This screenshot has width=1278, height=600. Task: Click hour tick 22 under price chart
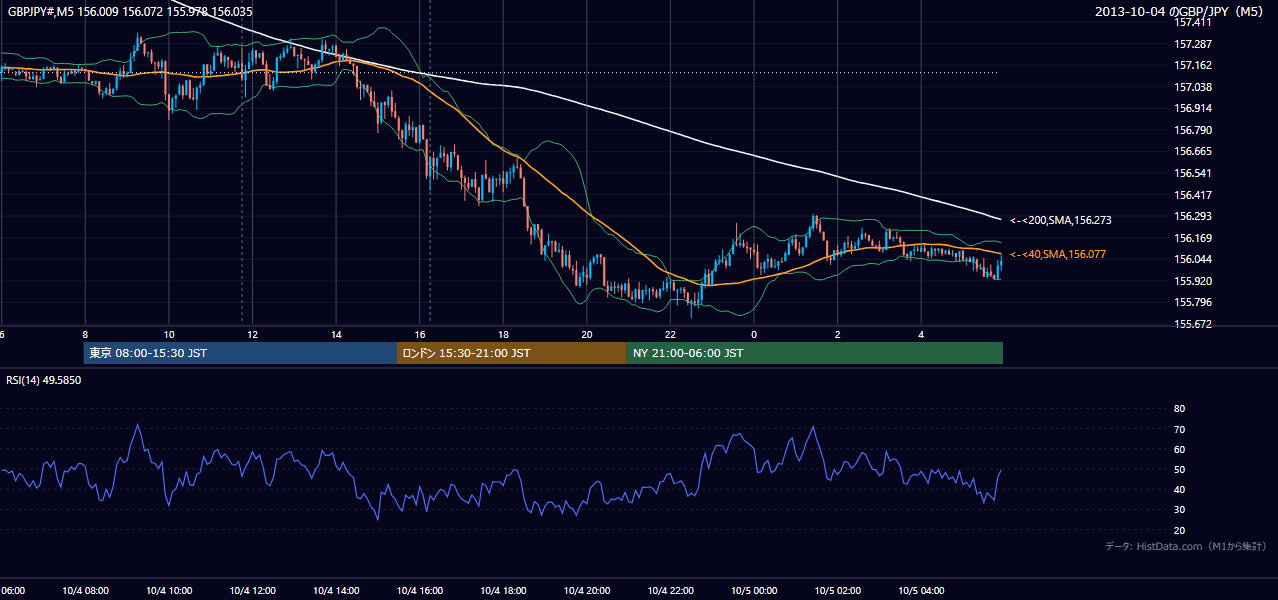670,334
